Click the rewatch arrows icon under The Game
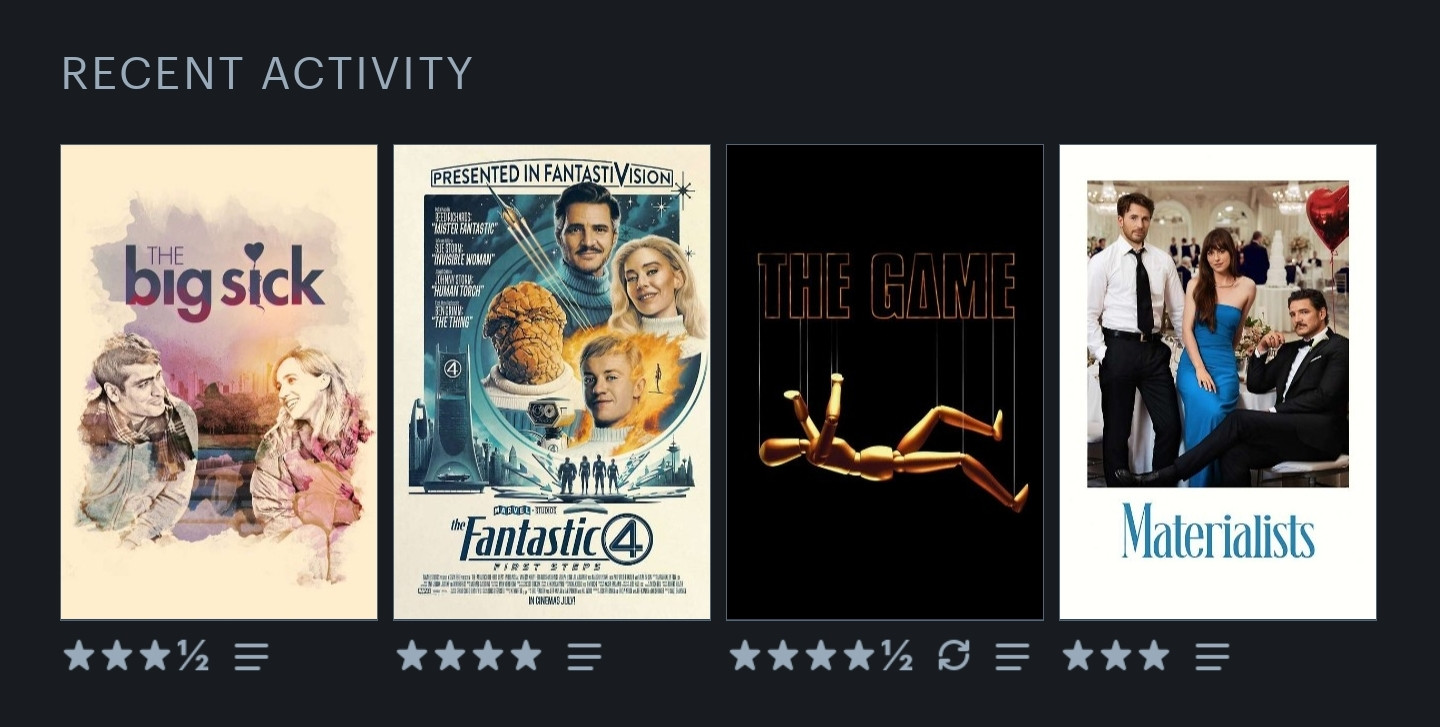 [x=954, y=656]
